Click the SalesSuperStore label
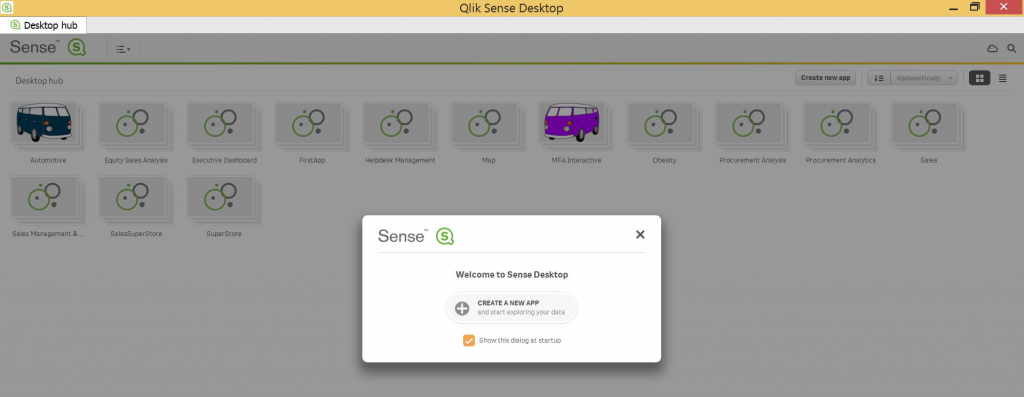 136,234
